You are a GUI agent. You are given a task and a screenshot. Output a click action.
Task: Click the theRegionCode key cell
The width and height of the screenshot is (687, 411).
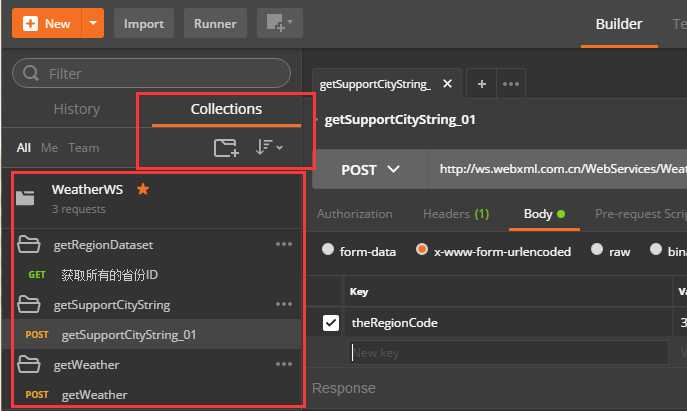point(509,323)
